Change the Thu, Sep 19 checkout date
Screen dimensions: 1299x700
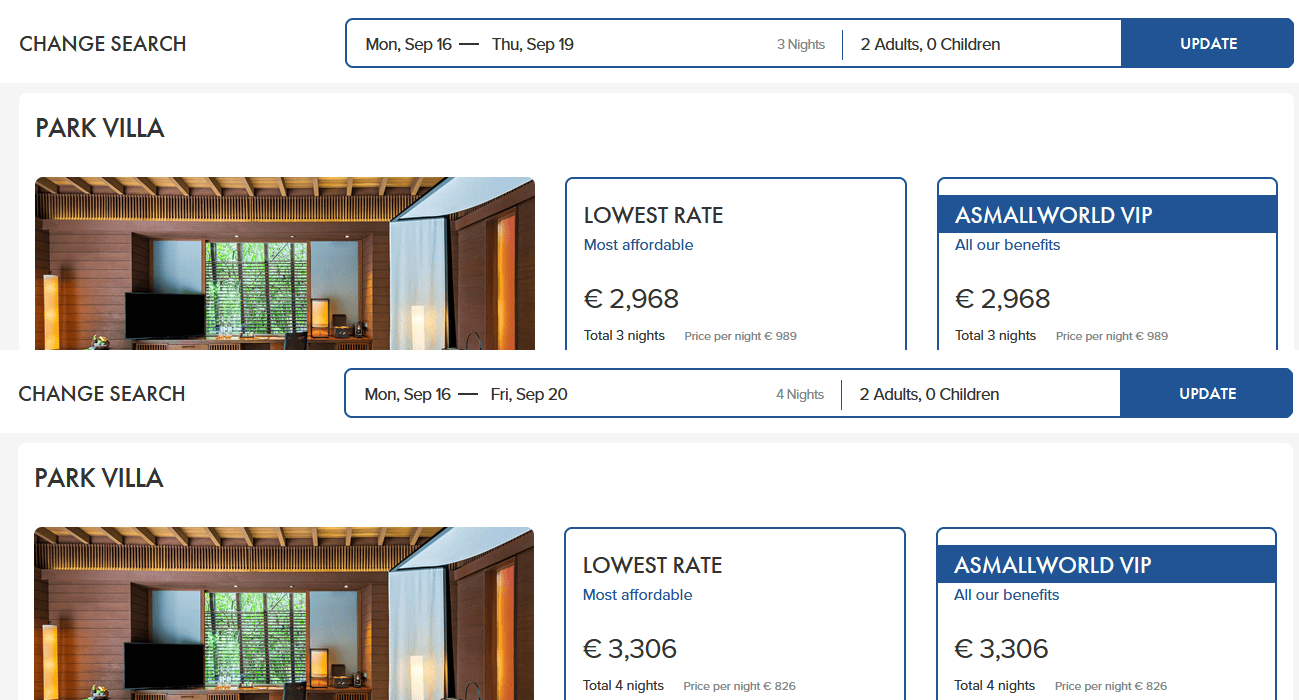pos(532,44)
